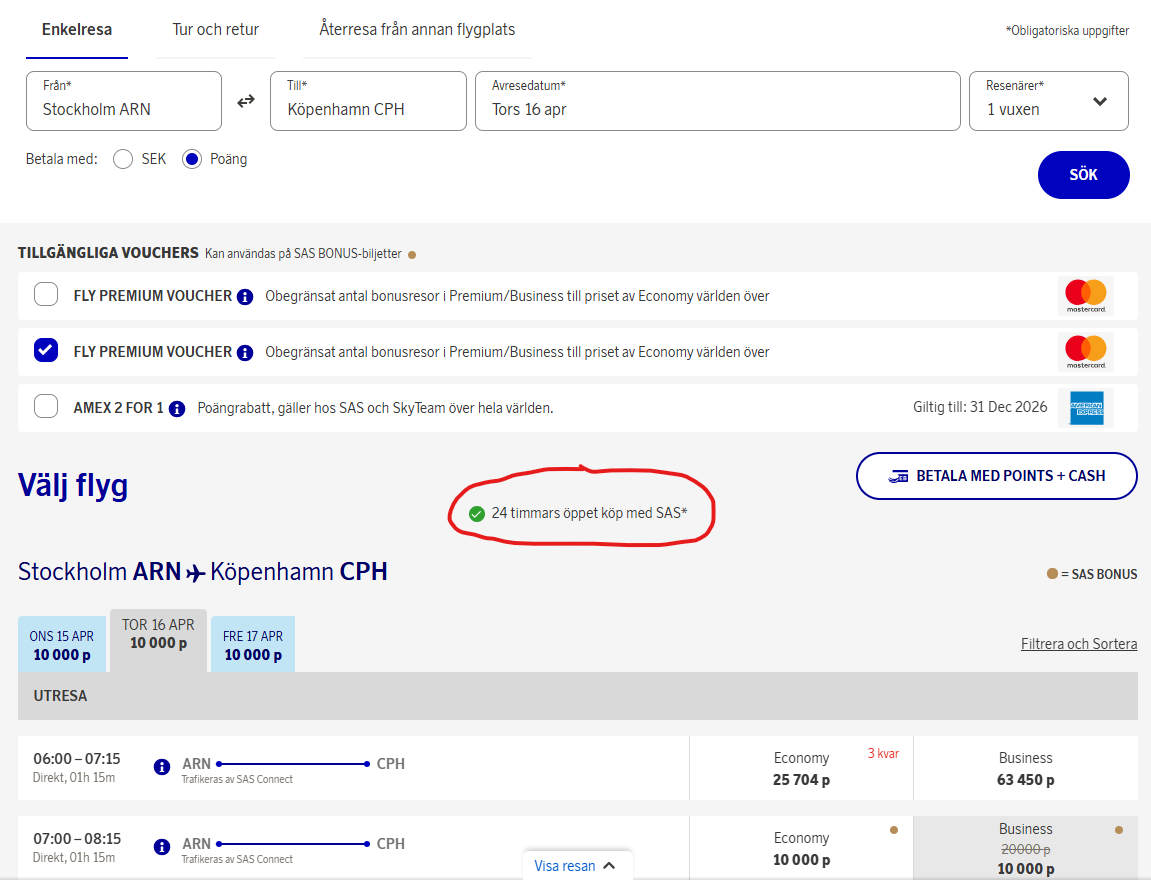Image resolution: width=1151 pixels, height=884 pixels.
Task: Click airplane icon between ARN and CPH
Action: [x=195, y=573]
